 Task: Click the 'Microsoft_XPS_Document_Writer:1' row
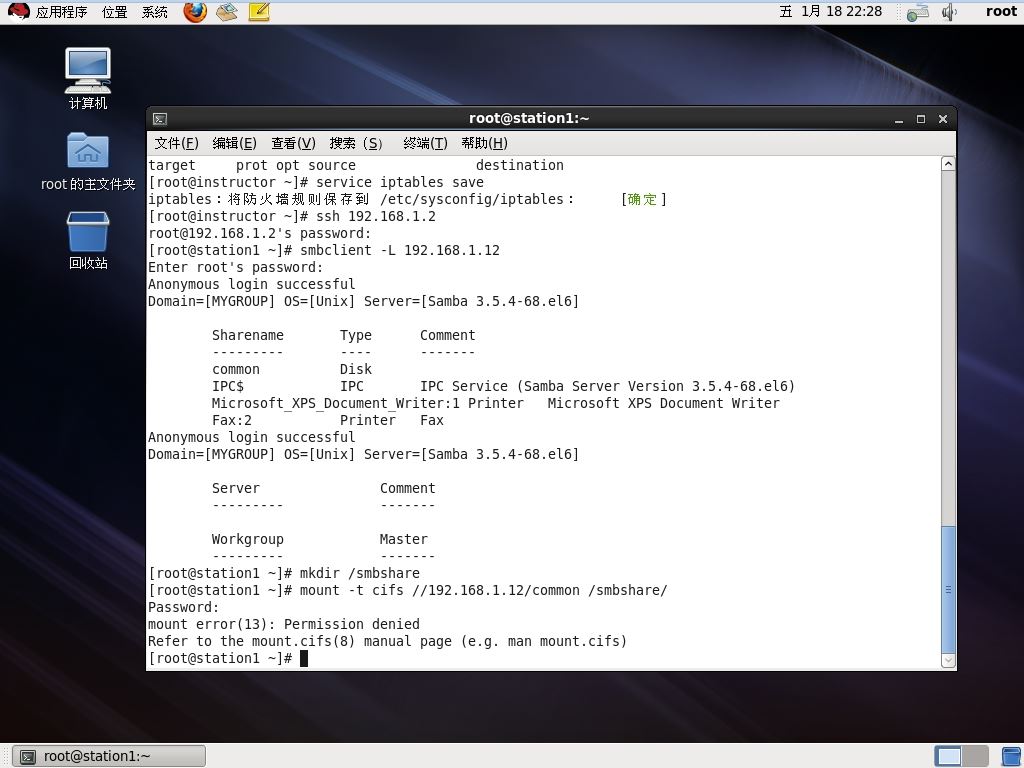pyautogui.click(x=496, y=404)
